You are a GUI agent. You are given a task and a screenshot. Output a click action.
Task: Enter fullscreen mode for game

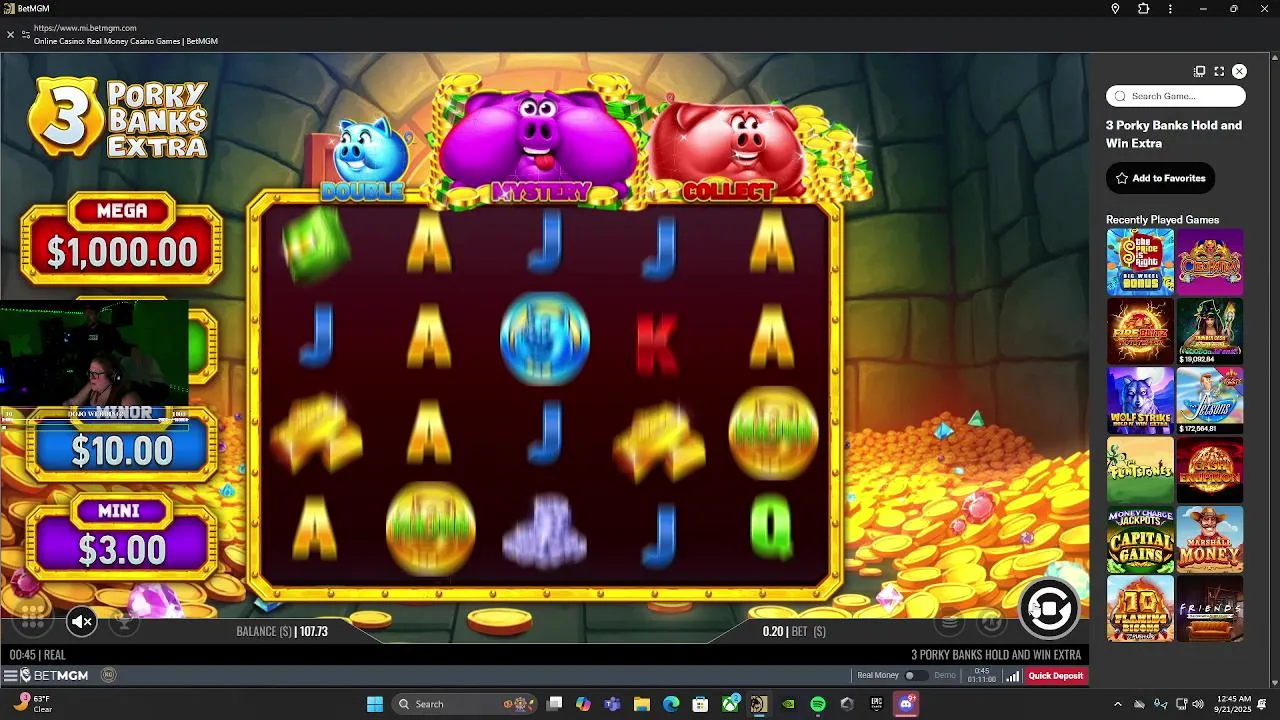pos(1219,71)
